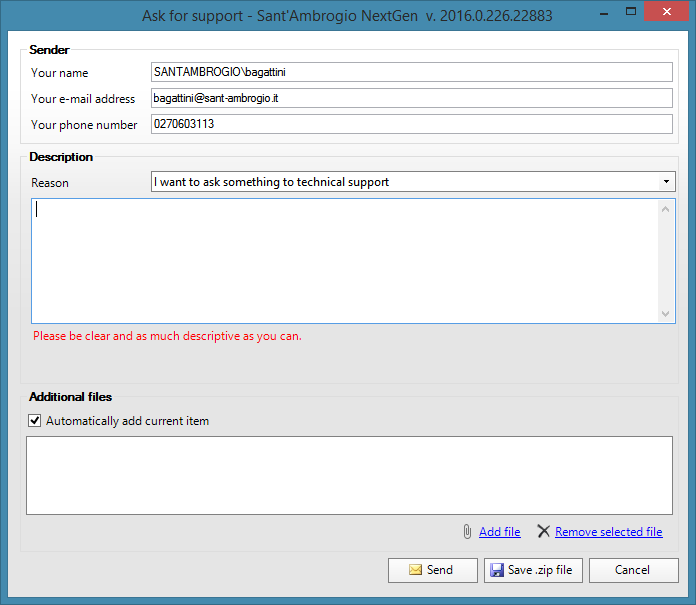Image resolution: width=696 pixels, height=605 pixels.
Task: Click the Add file link
Action: (x=499, y=532)
